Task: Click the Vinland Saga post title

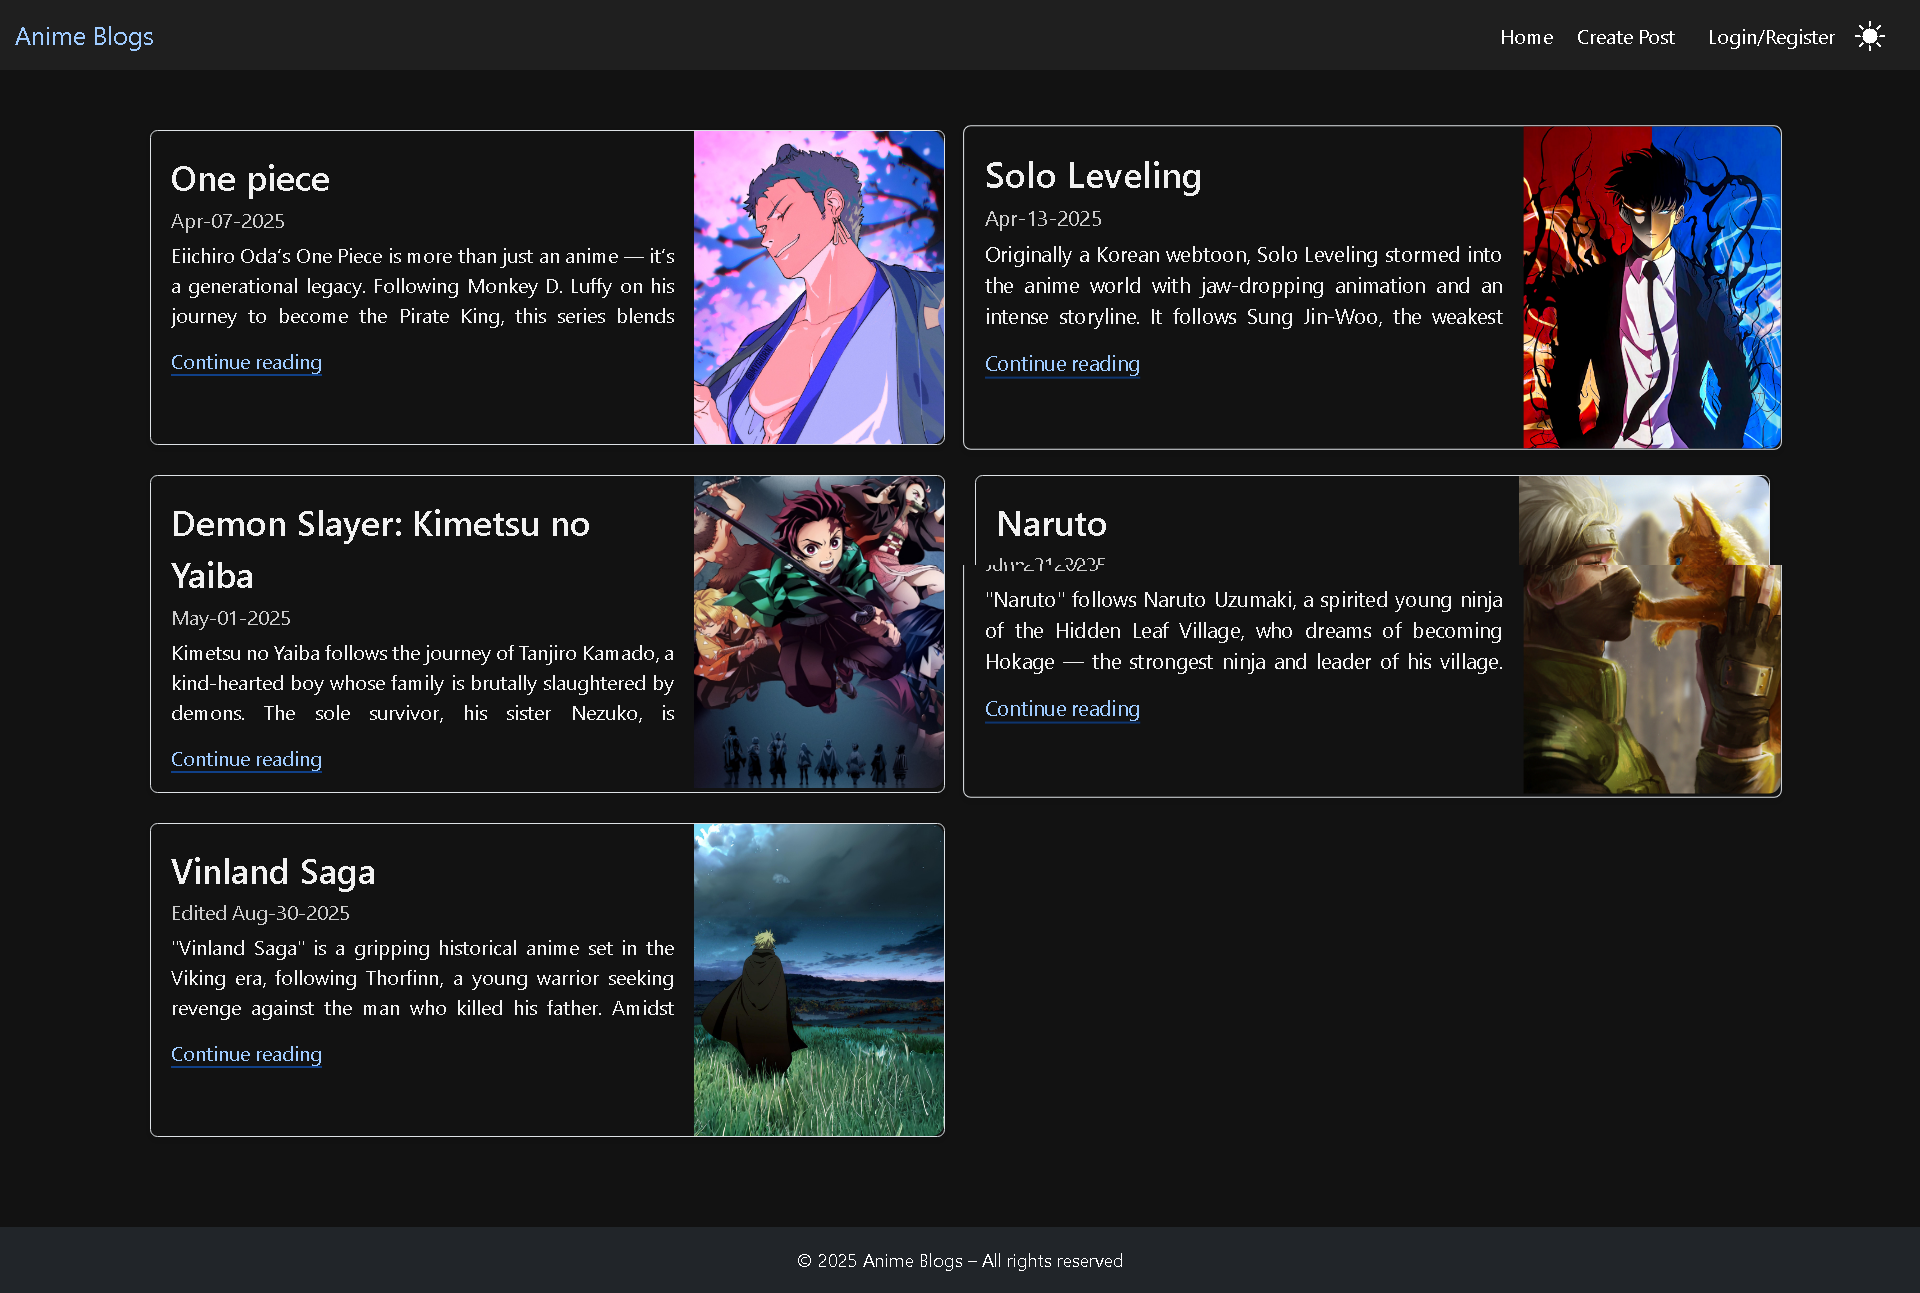Action: [273, 872]
